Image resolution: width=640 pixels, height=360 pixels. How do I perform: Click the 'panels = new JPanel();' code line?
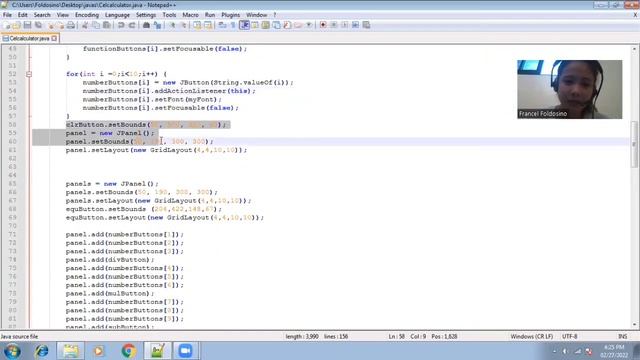click(112, 184)
